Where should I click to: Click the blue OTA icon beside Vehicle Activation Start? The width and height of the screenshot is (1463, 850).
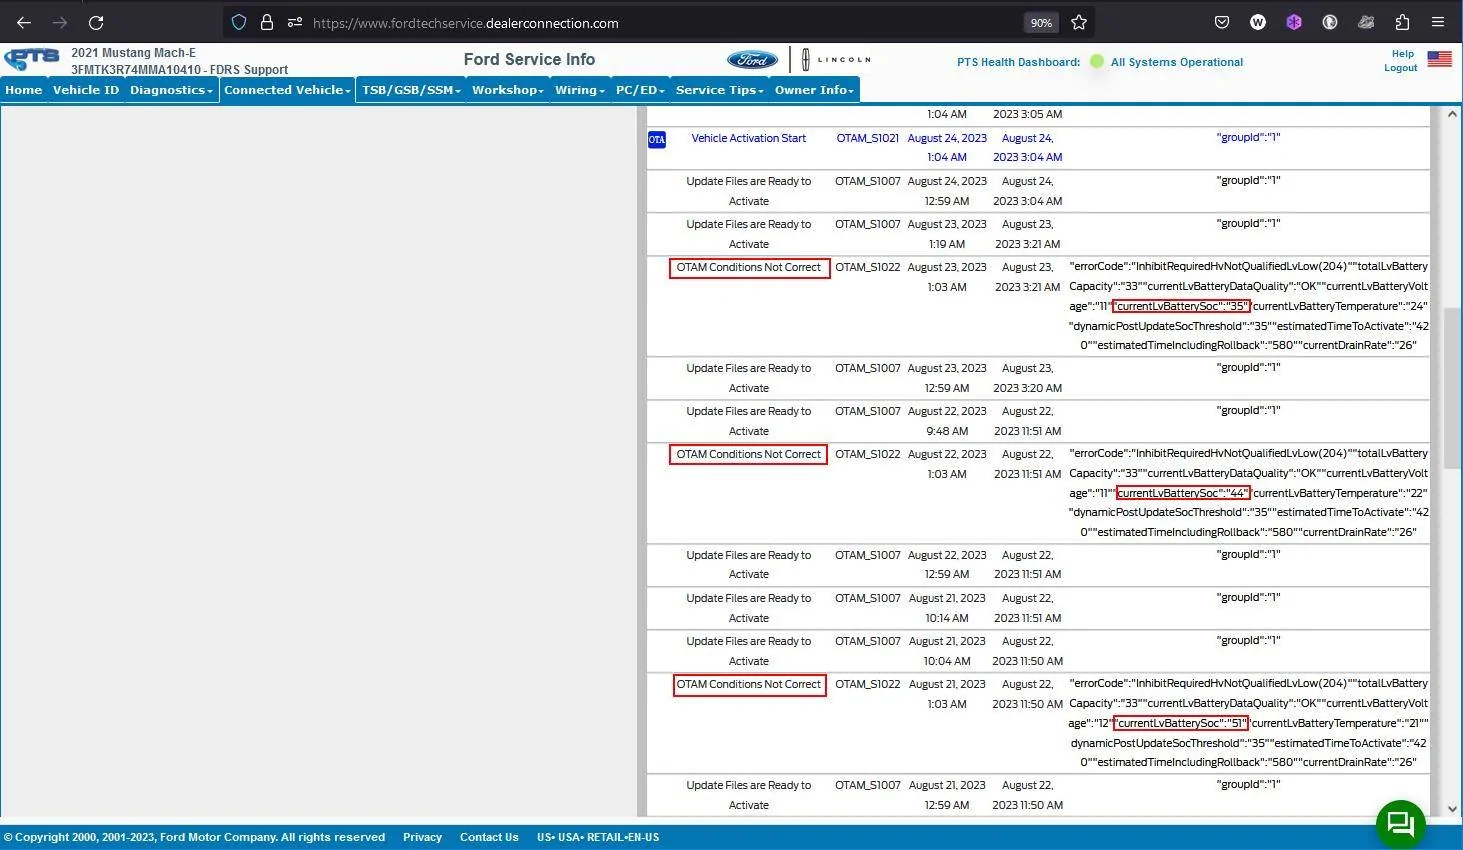657,139
